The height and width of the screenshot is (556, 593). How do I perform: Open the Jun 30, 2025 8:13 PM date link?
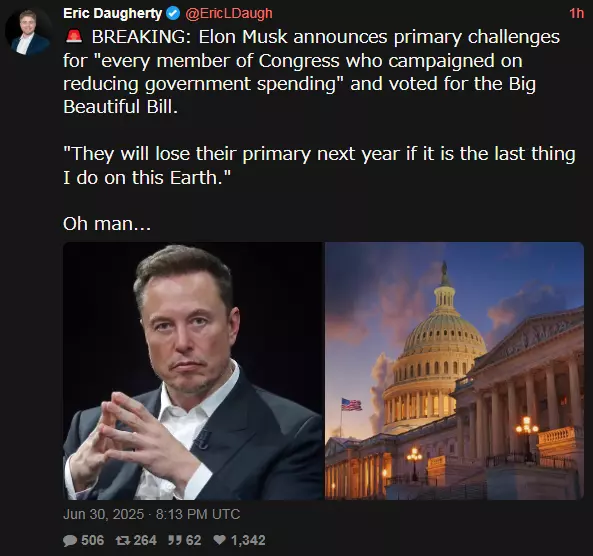click(152, 514)
